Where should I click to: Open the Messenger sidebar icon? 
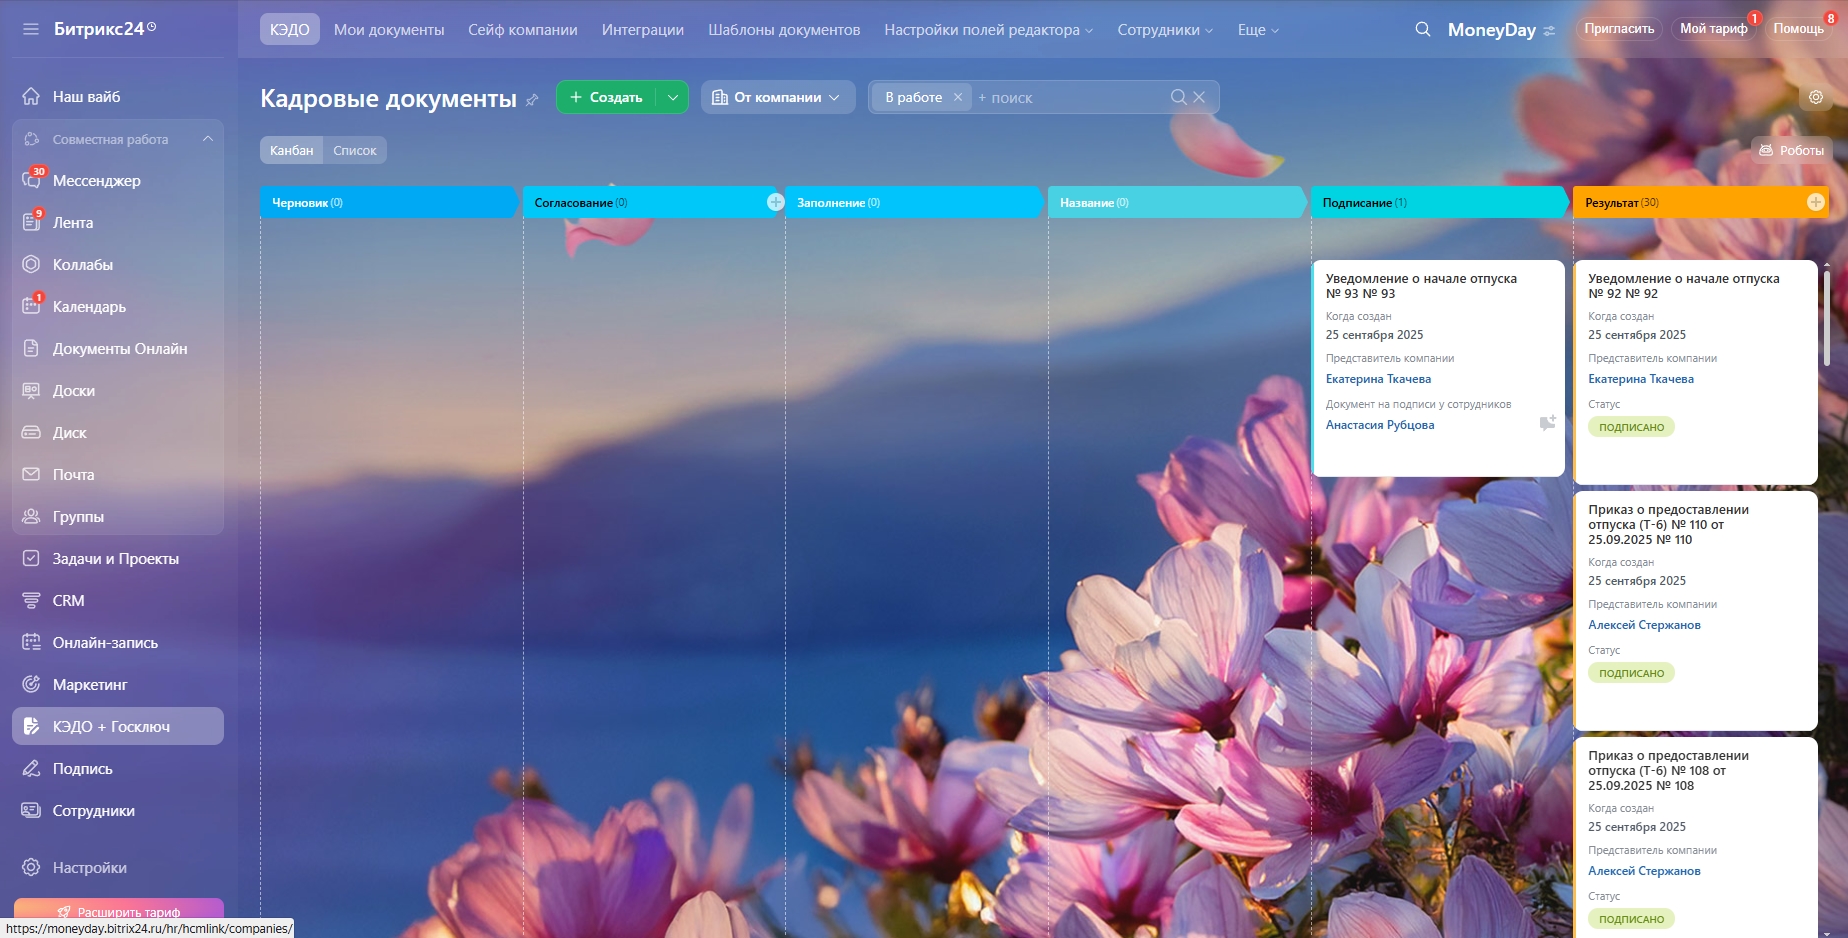click(x=32, y=181)
